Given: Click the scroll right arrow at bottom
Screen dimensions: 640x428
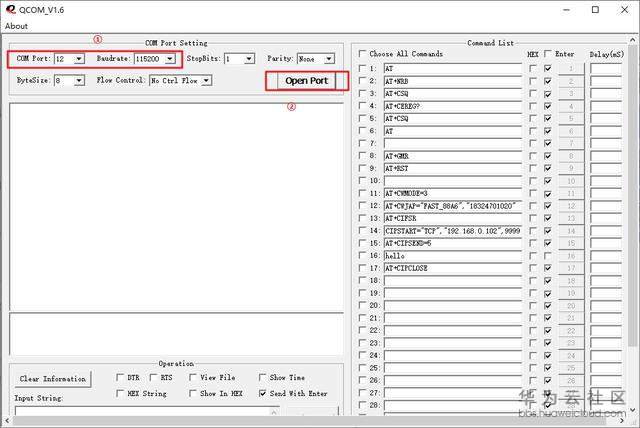Looking at the screenshot, I should 622,420.
